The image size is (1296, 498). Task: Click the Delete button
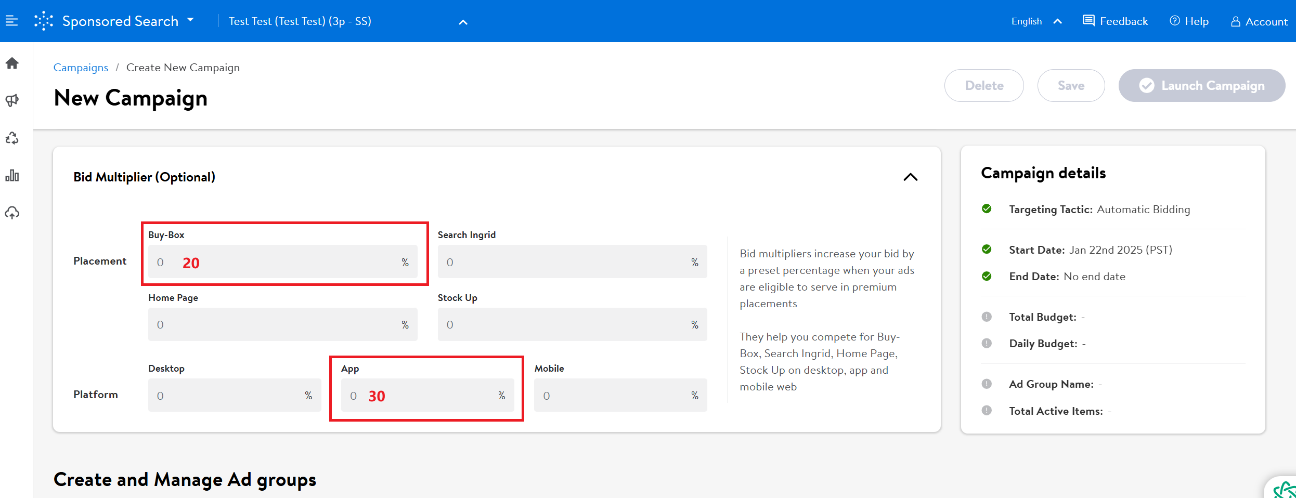[x=984, y=86]
